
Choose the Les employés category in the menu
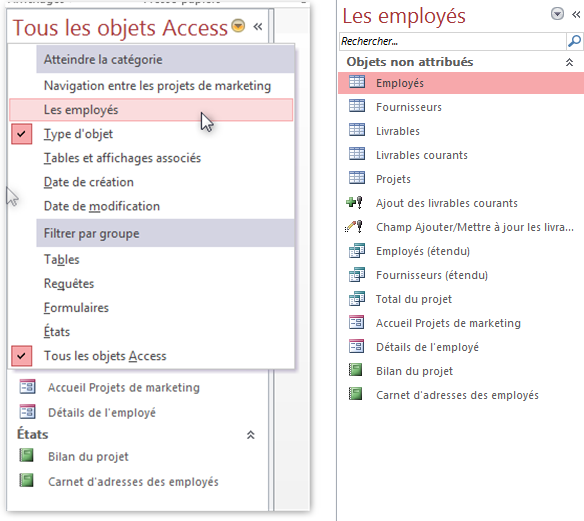151,110
